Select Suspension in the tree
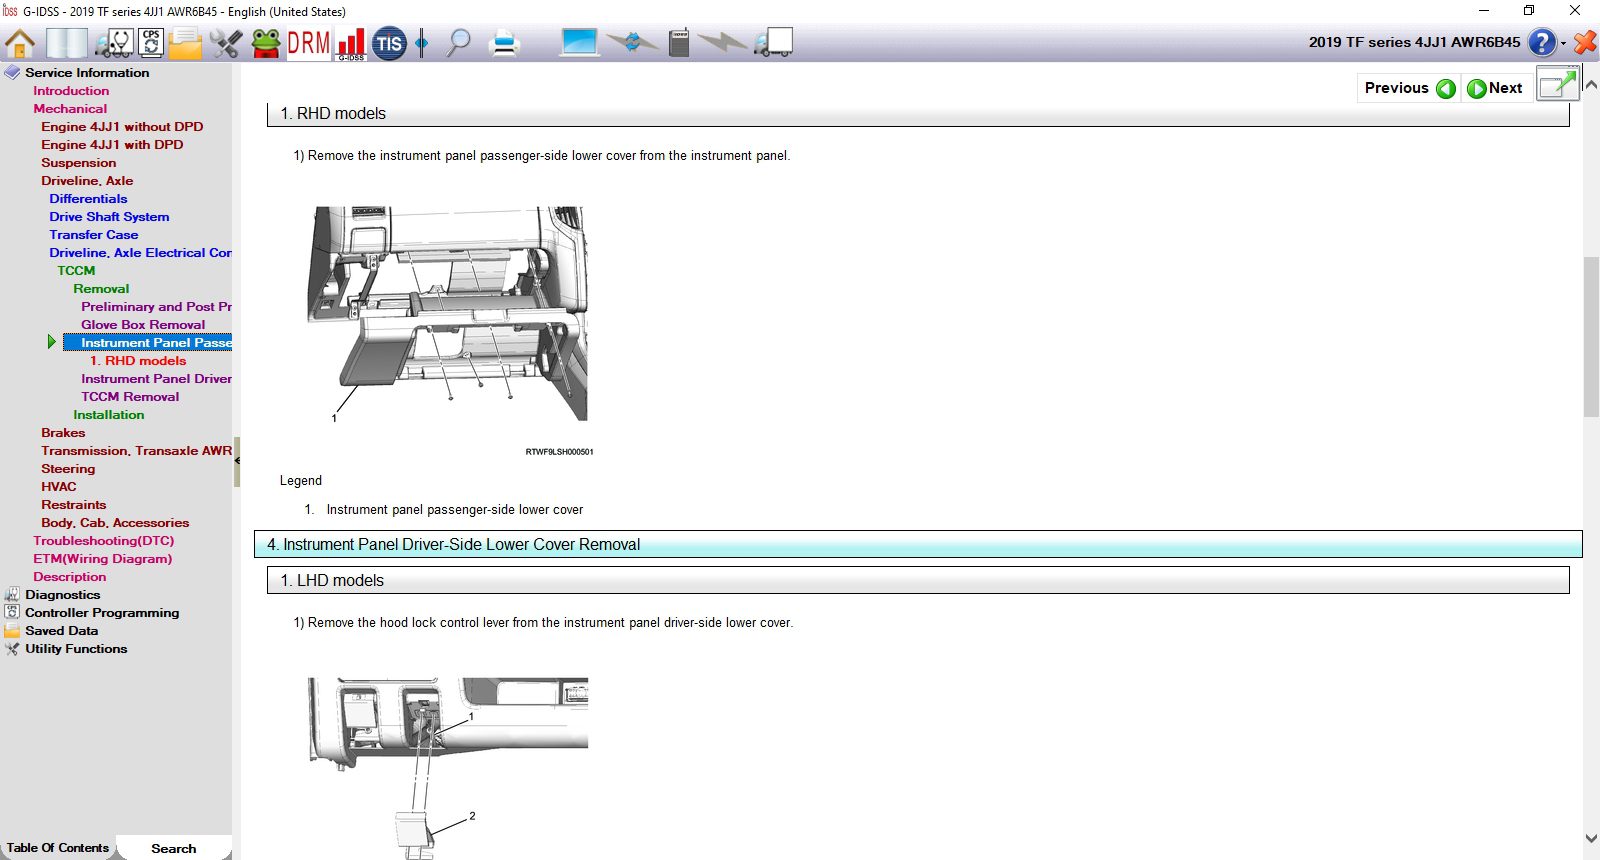This screenshot has width=1600, height=860. pyautogui.click(x=78, y=163)
